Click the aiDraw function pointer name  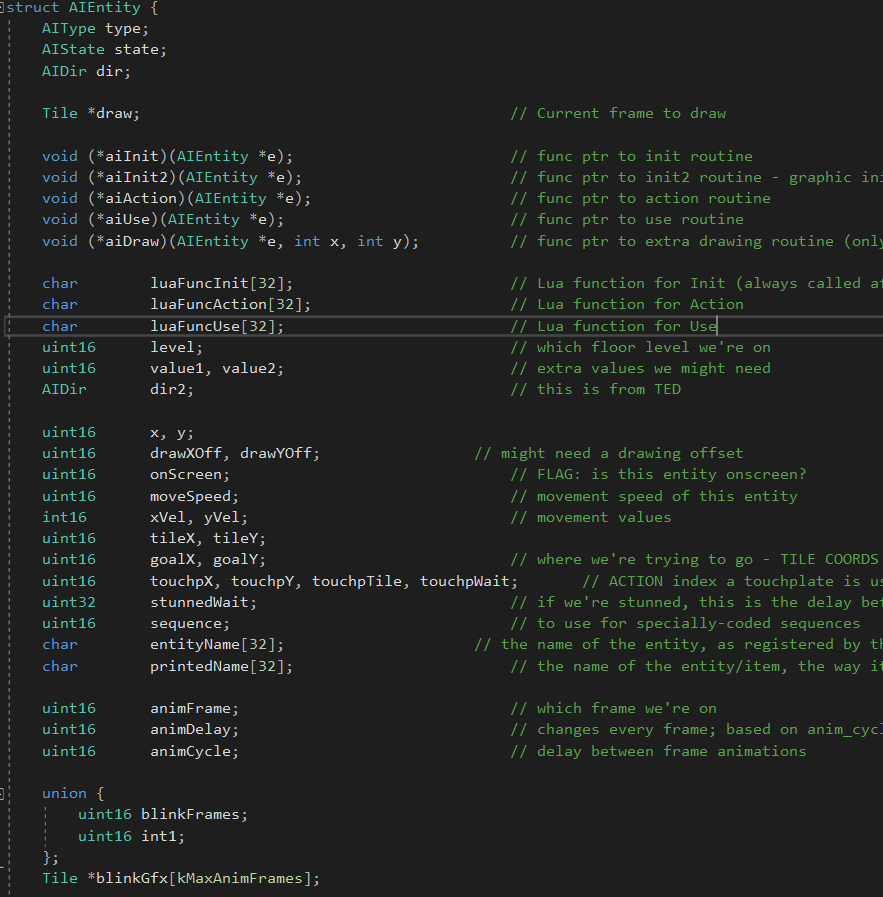[x=132, y=241]
